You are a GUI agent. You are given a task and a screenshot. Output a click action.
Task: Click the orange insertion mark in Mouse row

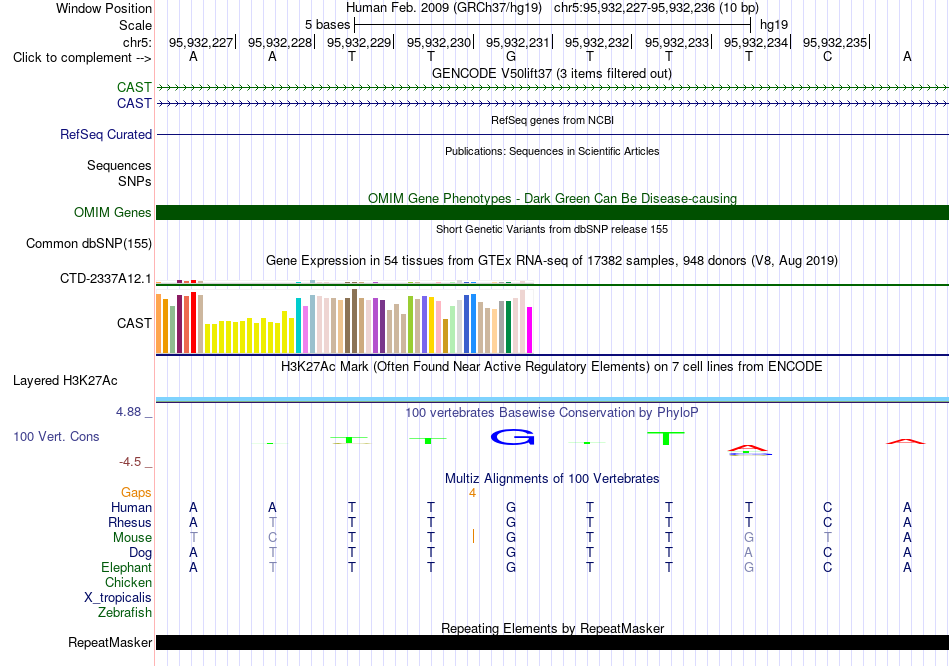point(473,536)
